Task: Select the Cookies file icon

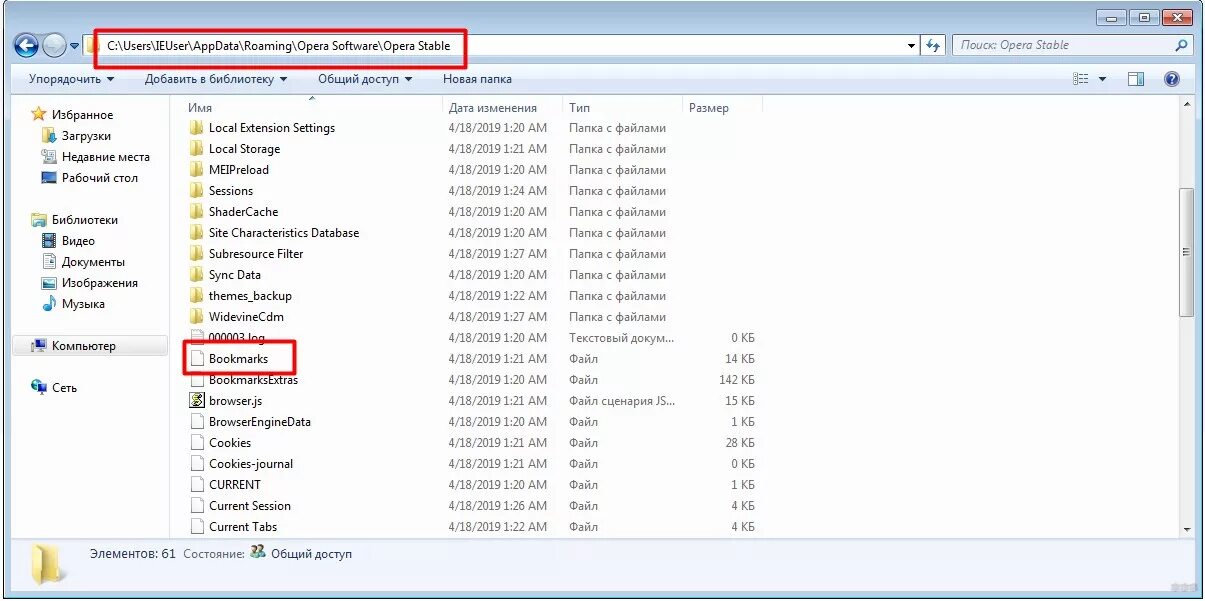Action: point(196,443)
